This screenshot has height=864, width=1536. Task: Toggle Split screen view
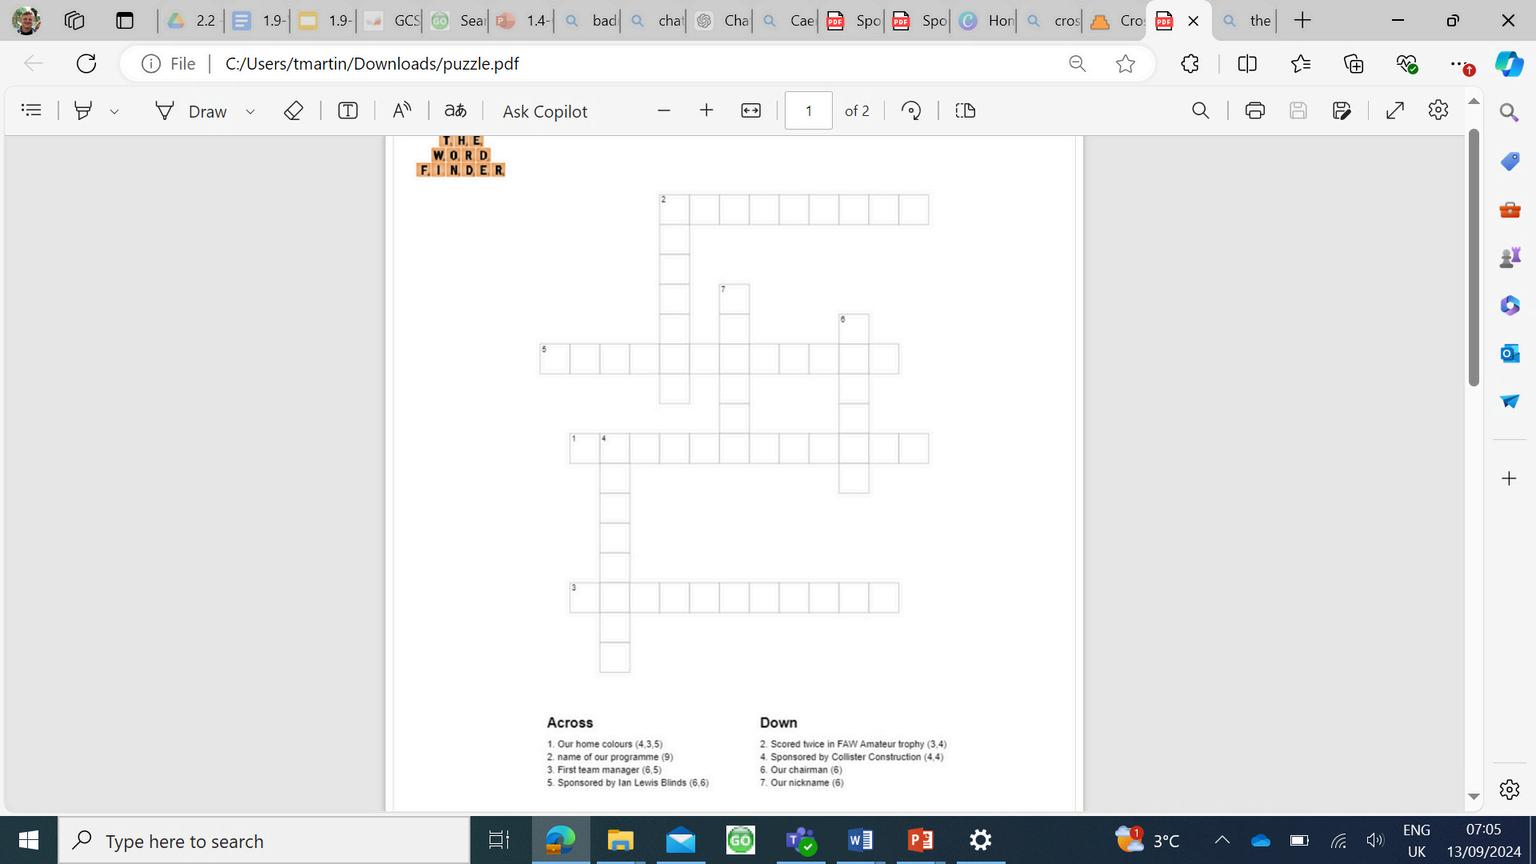tap(1247, 63)
